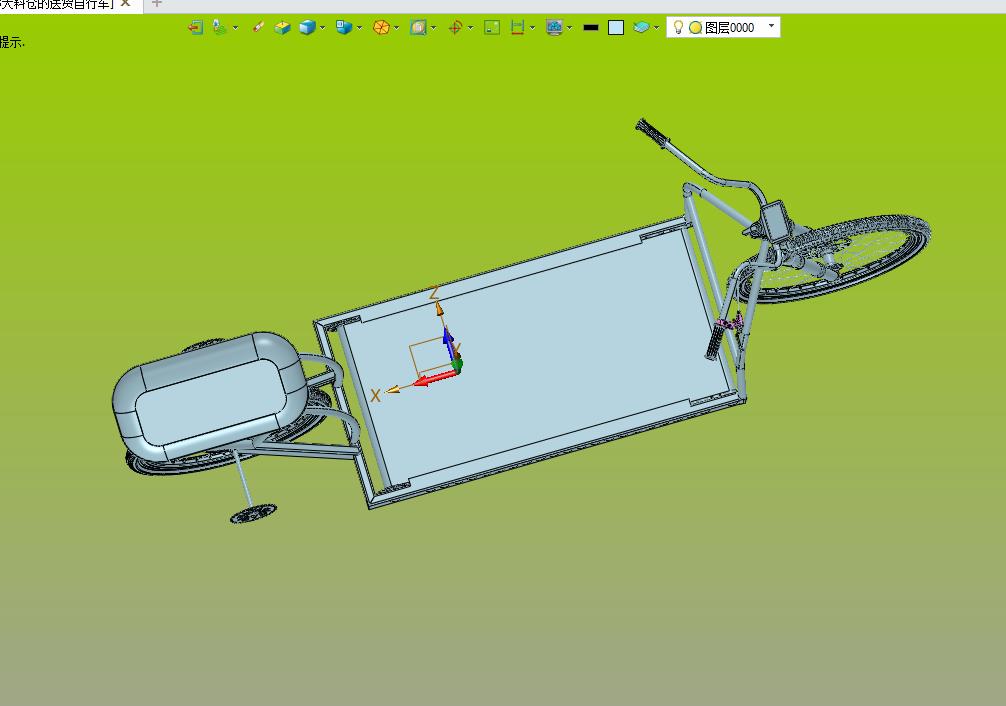Click the exit/return arrow icon in toolbar
Viewport: 1006px width, 706px height.
pos(195,28)
